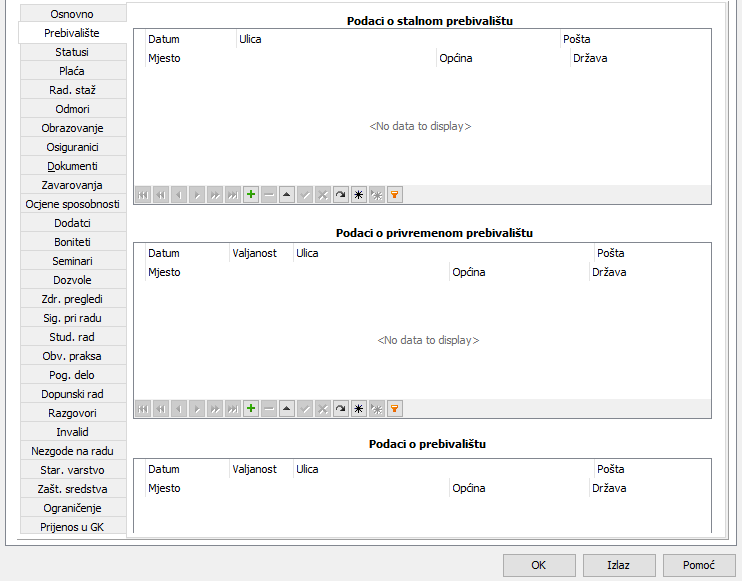Click refresh arrow icon in permanent residence toolbar

pos(340,195)
